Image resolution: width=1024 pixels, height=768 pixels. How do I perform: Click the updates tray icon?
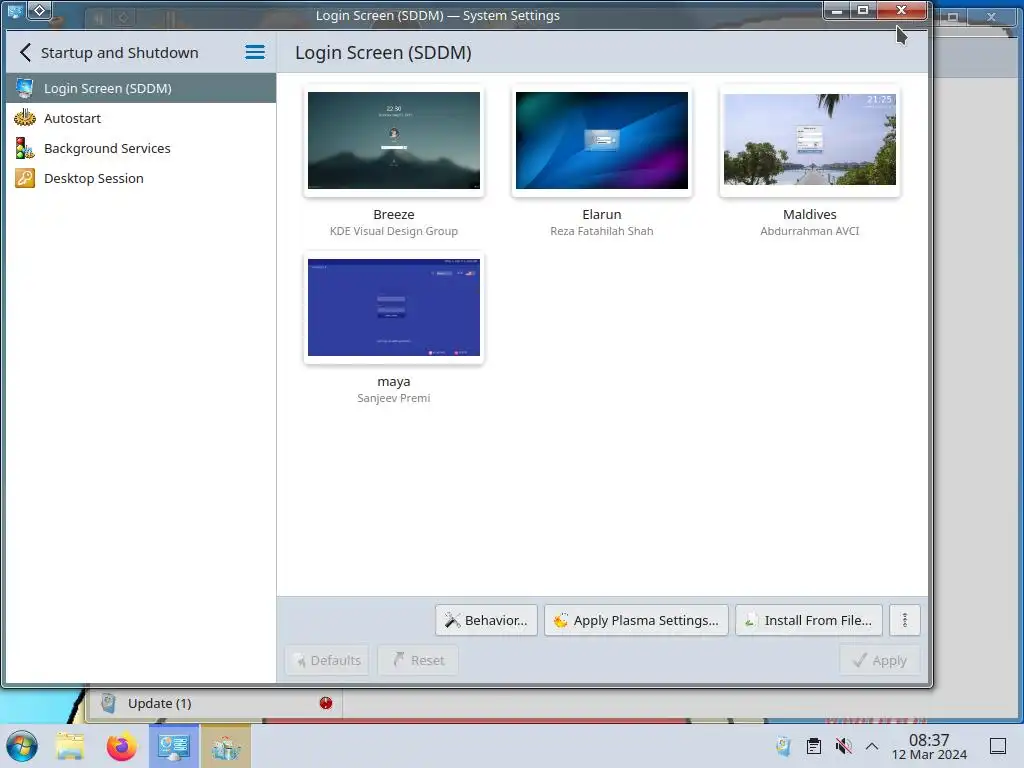(x=783, y=746)
